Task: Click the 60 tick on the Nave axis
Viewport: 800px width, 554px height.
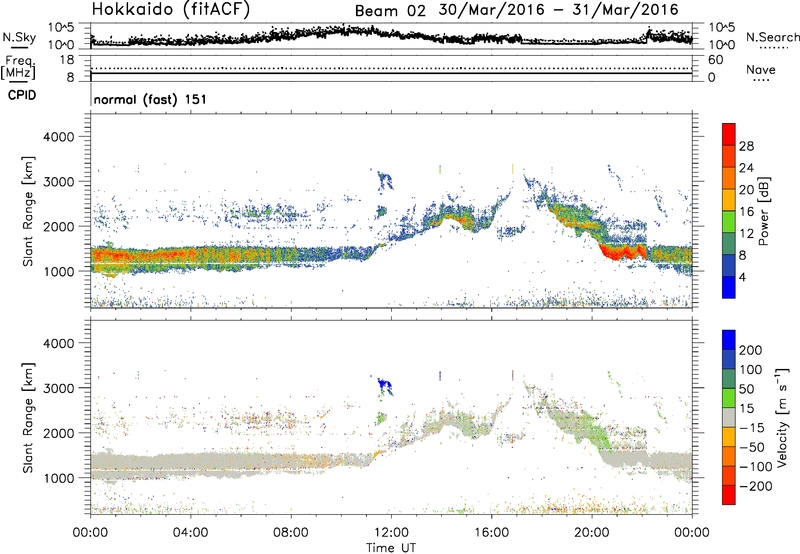Action: (x=715, y=60)
